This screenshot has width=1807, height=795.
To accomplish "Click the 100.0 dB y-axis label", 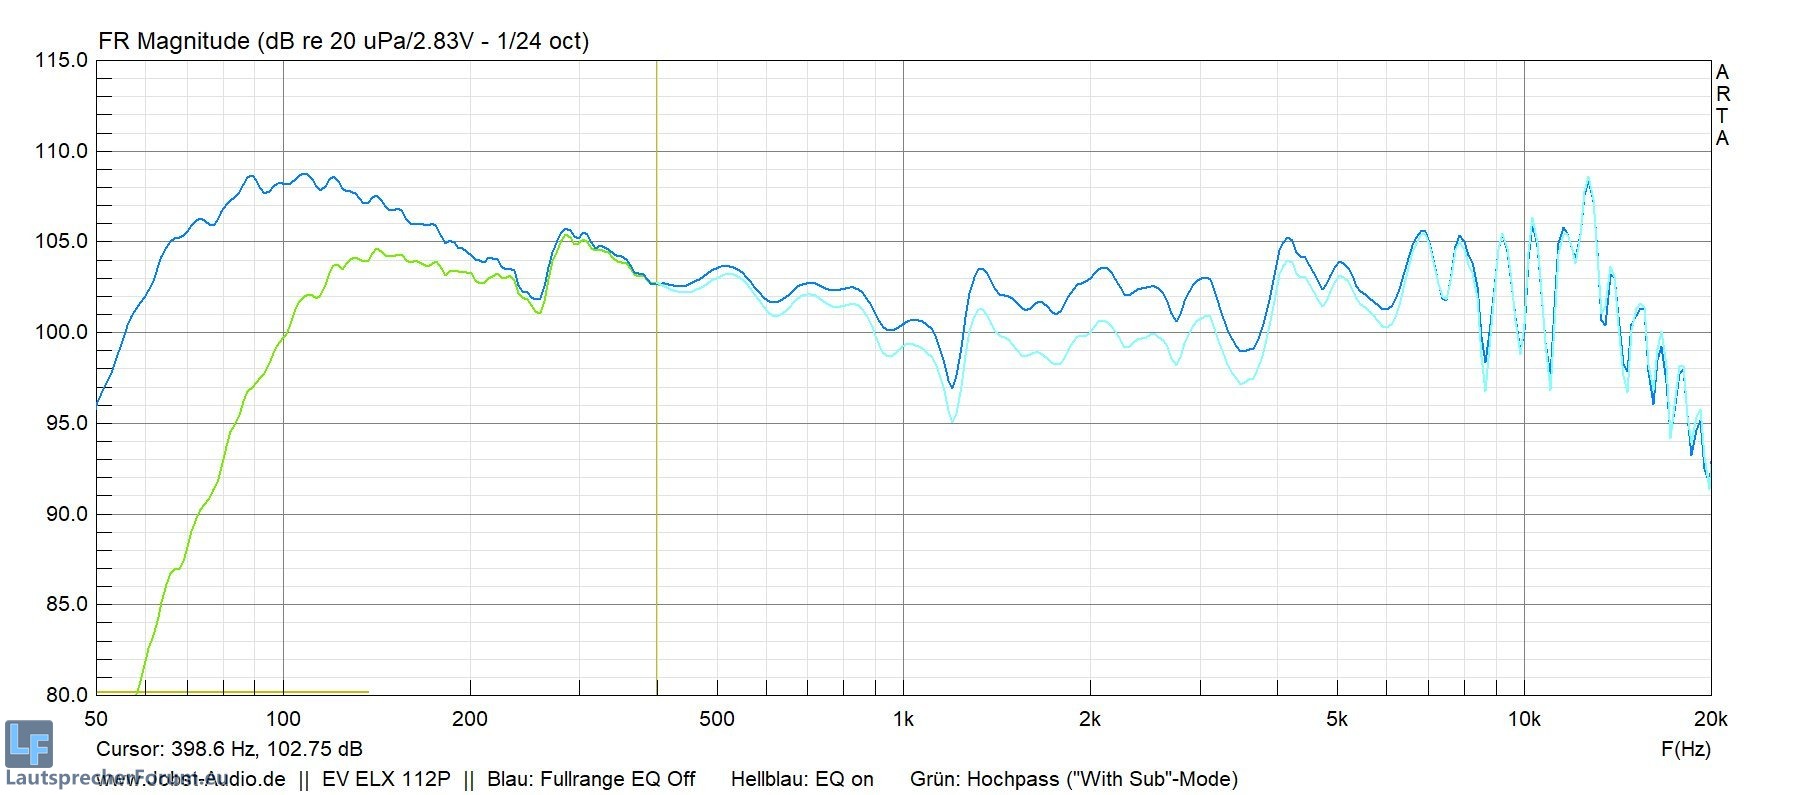I will pyautogui.click(x=62, y=333).
